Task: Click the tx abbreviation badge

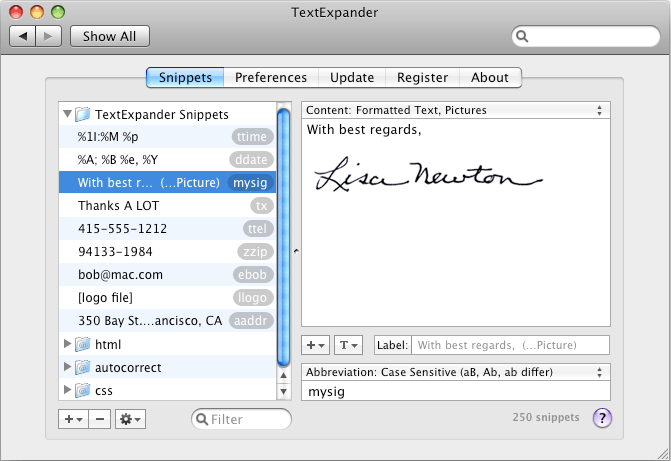Action: [x=261, y=205]
